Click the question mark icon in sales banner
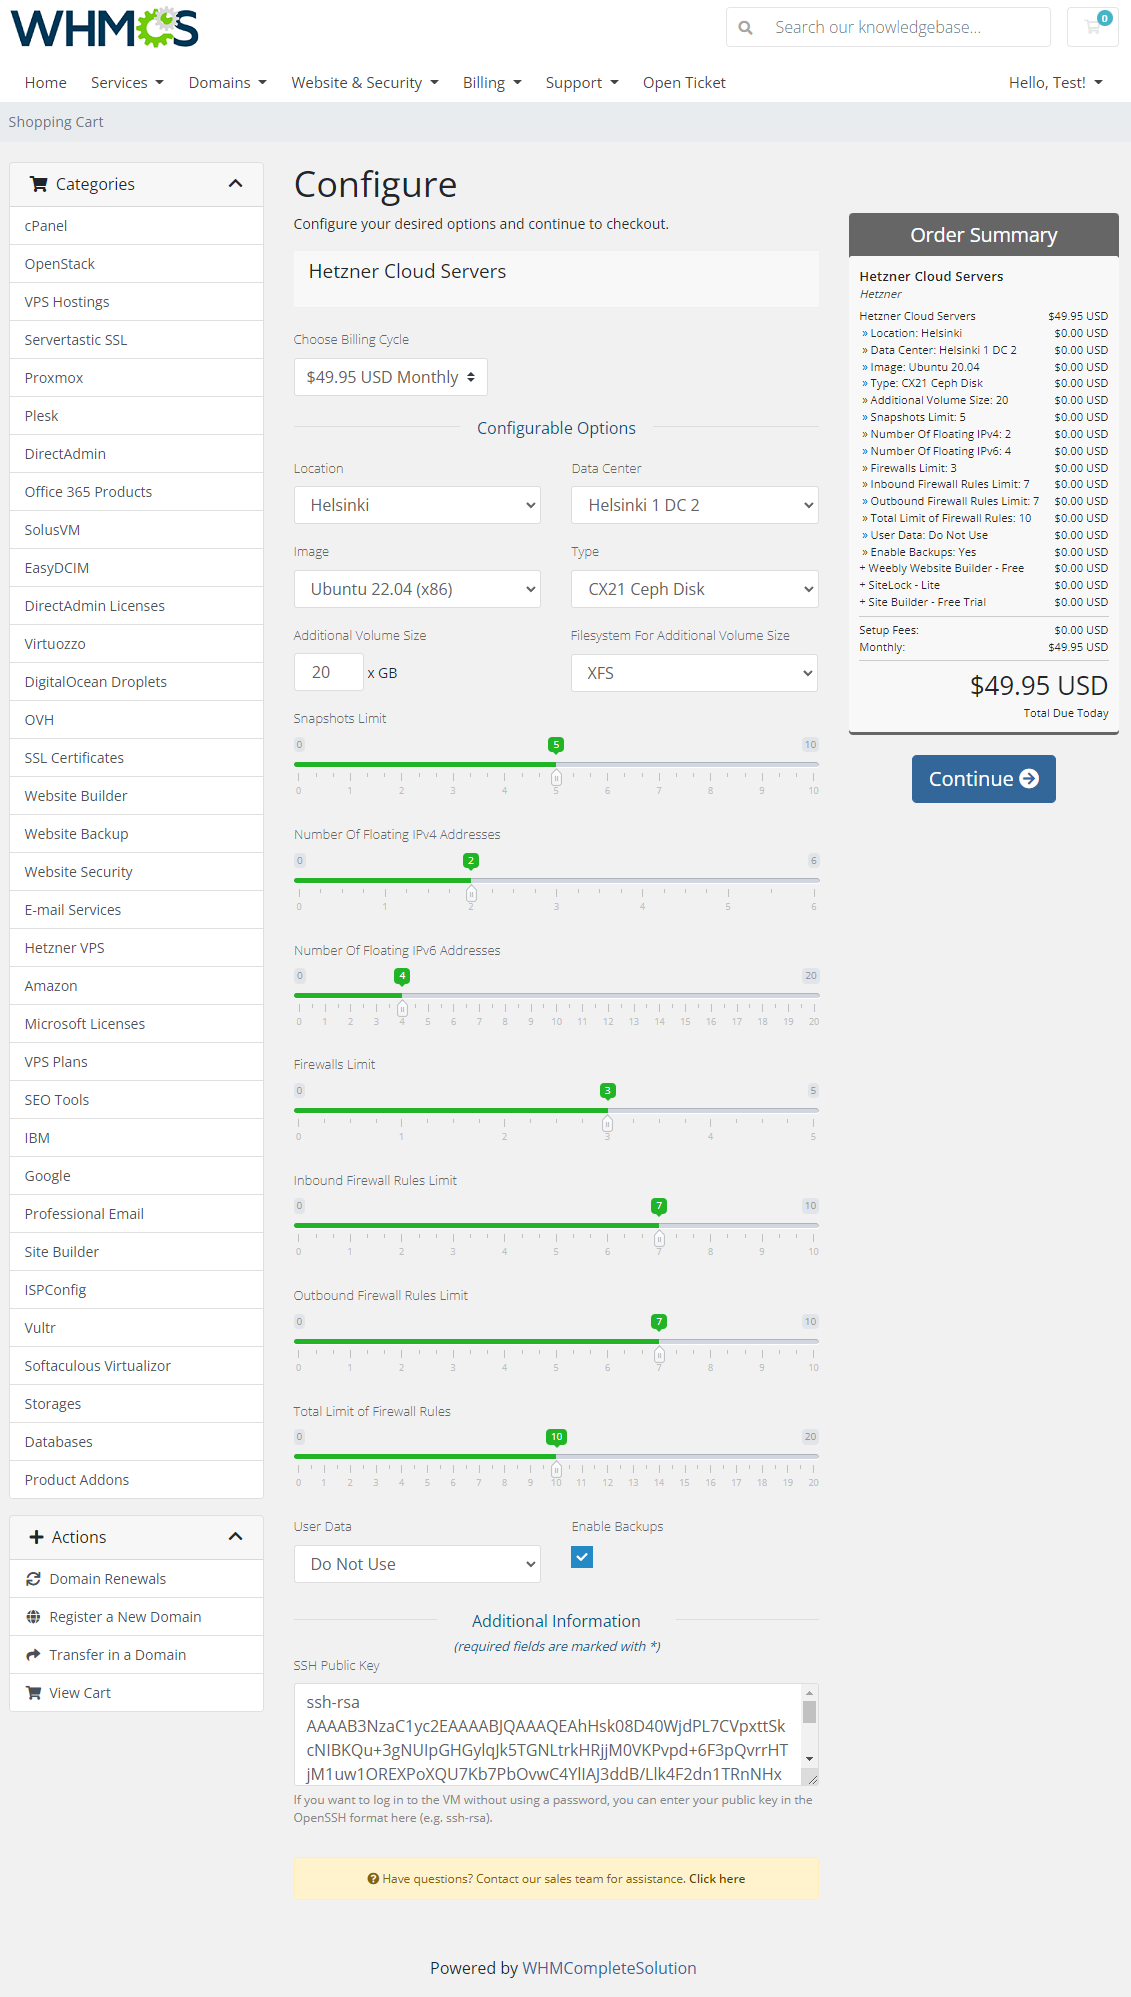This screenshot has height=1997, width=1131. pyautogui.click(x=373, y=1879)
